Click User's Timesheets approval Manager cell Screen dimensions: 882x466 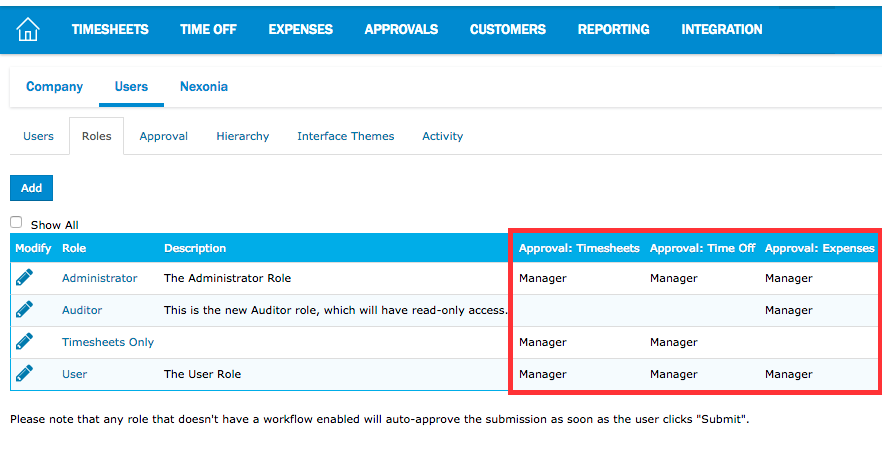(543, 374)
